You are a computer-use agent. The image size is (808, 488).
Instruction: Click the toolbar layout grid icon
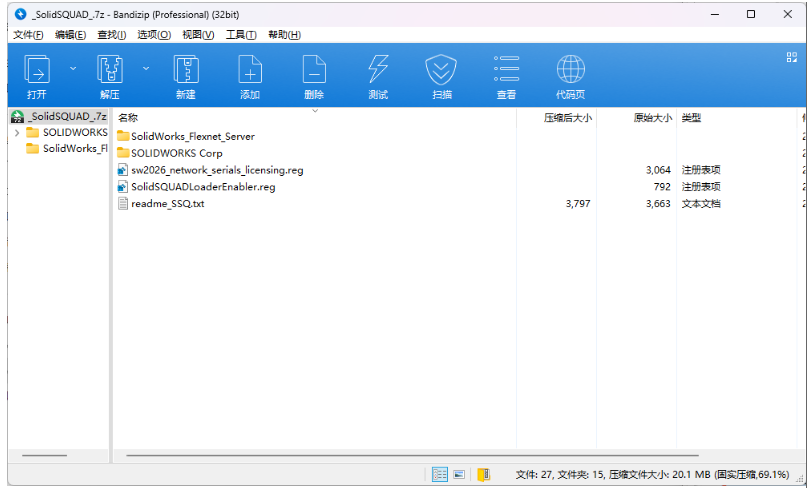[792, 57]
